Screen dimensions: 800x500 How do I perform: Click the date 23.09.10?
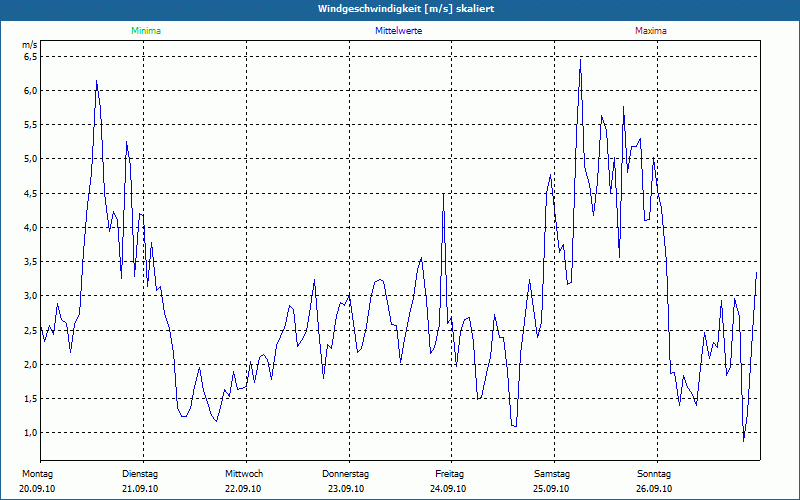coord(346,489)
